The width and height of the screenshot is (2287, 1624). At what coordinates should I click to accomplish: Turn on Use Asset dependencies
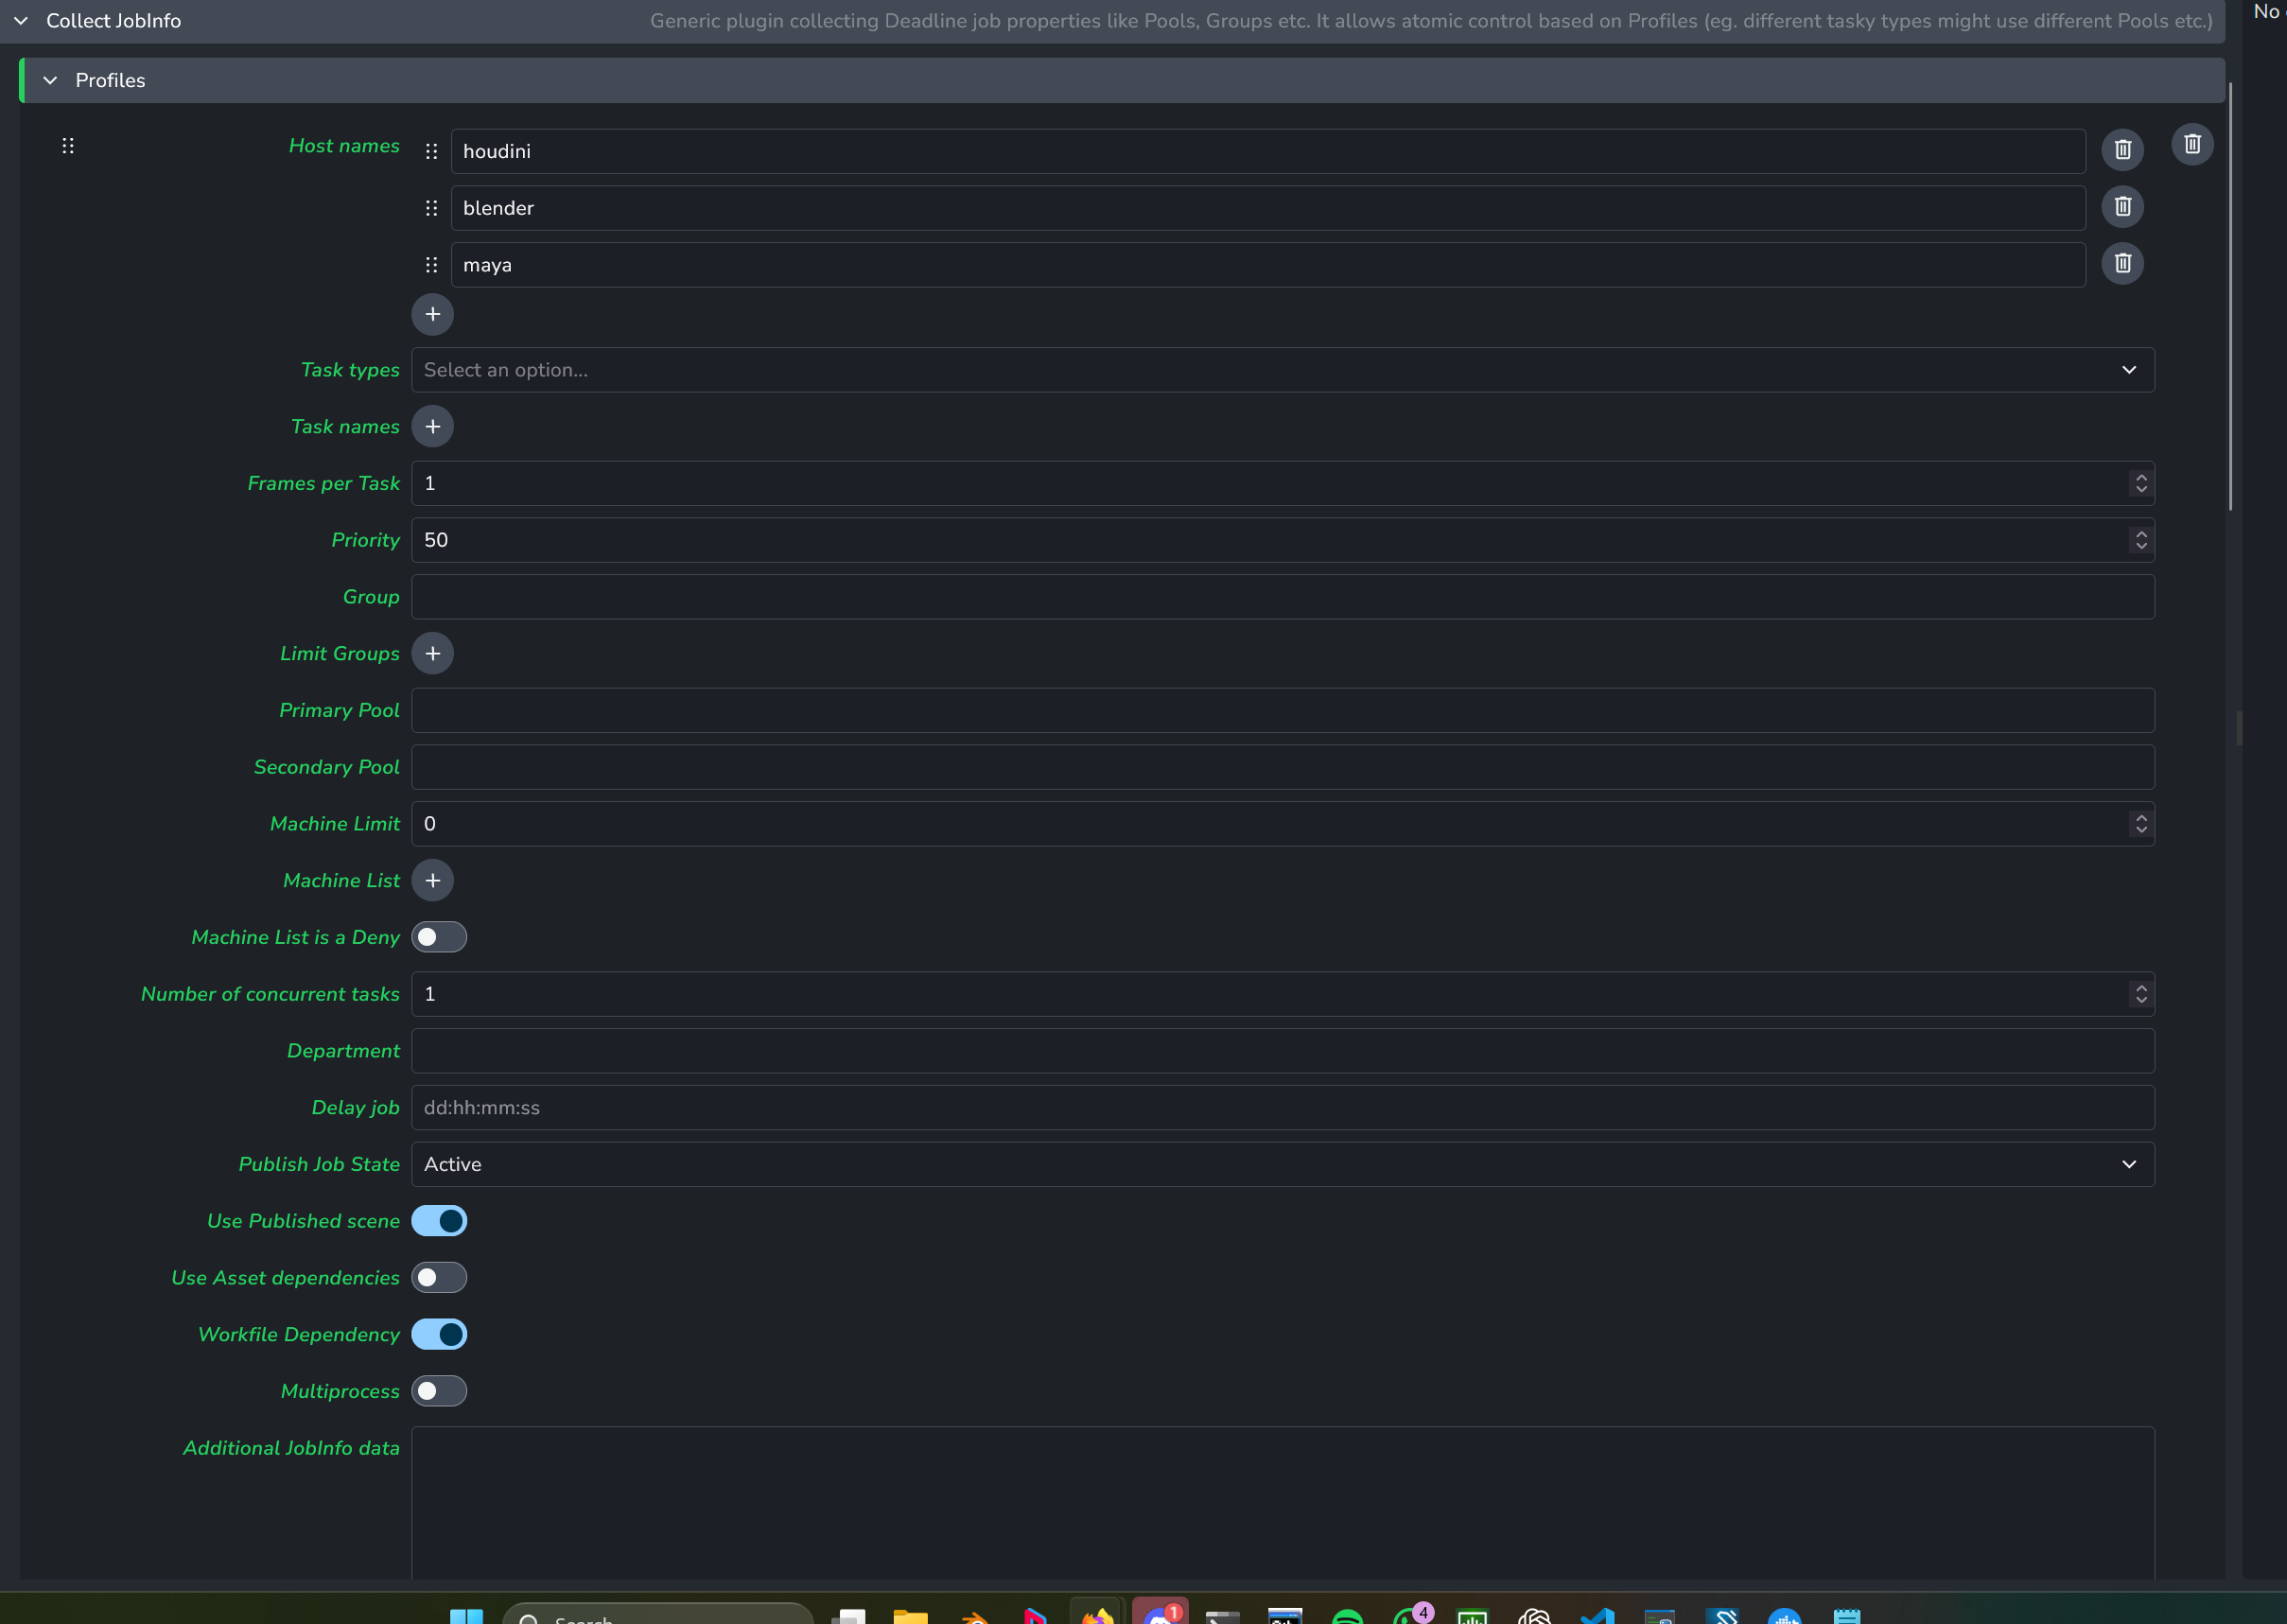[439, 1278]
